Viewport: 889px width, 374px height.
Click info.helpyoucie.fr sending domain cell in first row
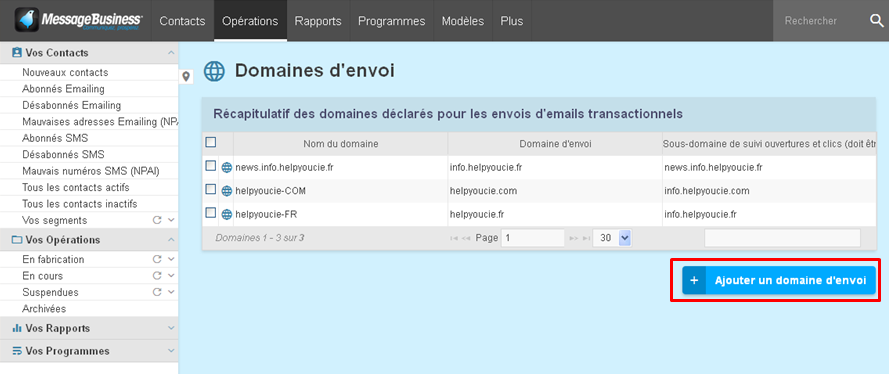click(486, 167)
